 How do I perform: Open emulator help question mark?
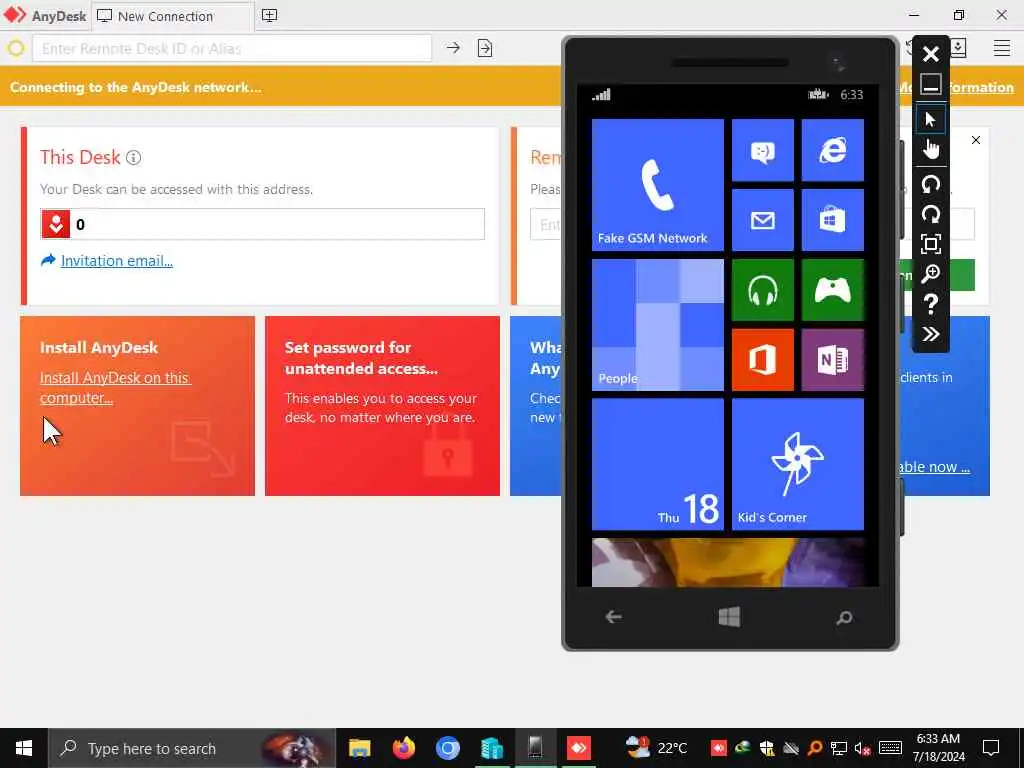point(931,304)
